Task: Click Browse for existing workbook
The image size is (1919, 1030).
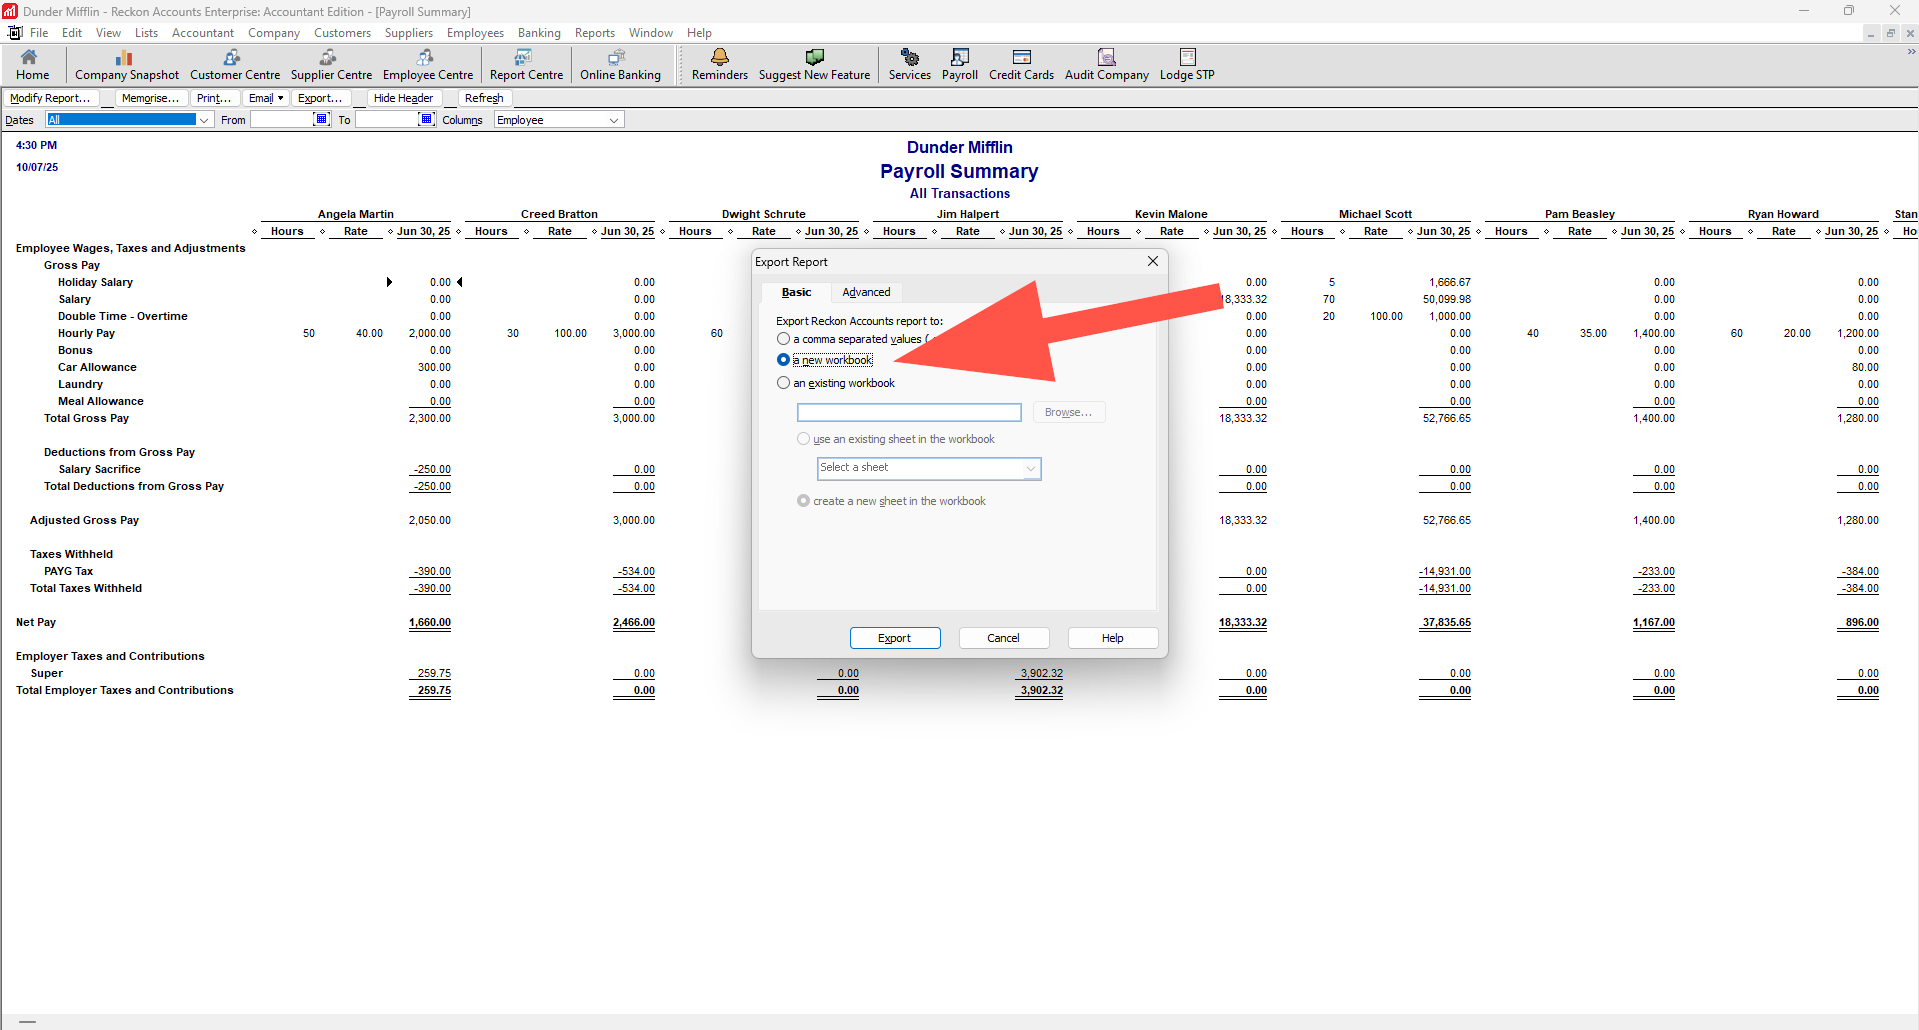Action: point(1068,412)
